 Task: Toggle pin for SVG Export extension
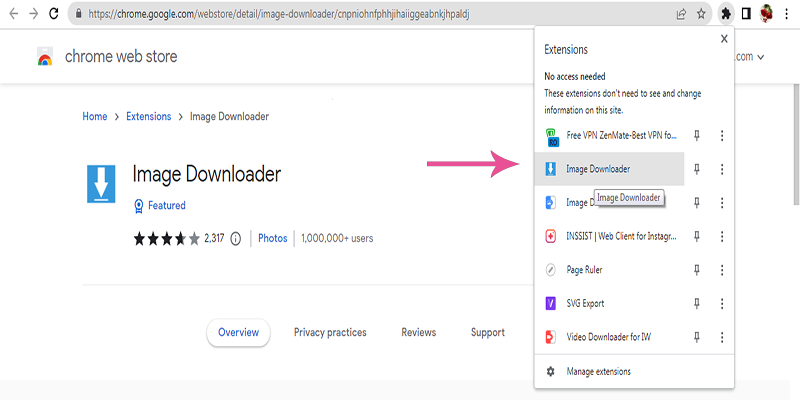point(698,303)
